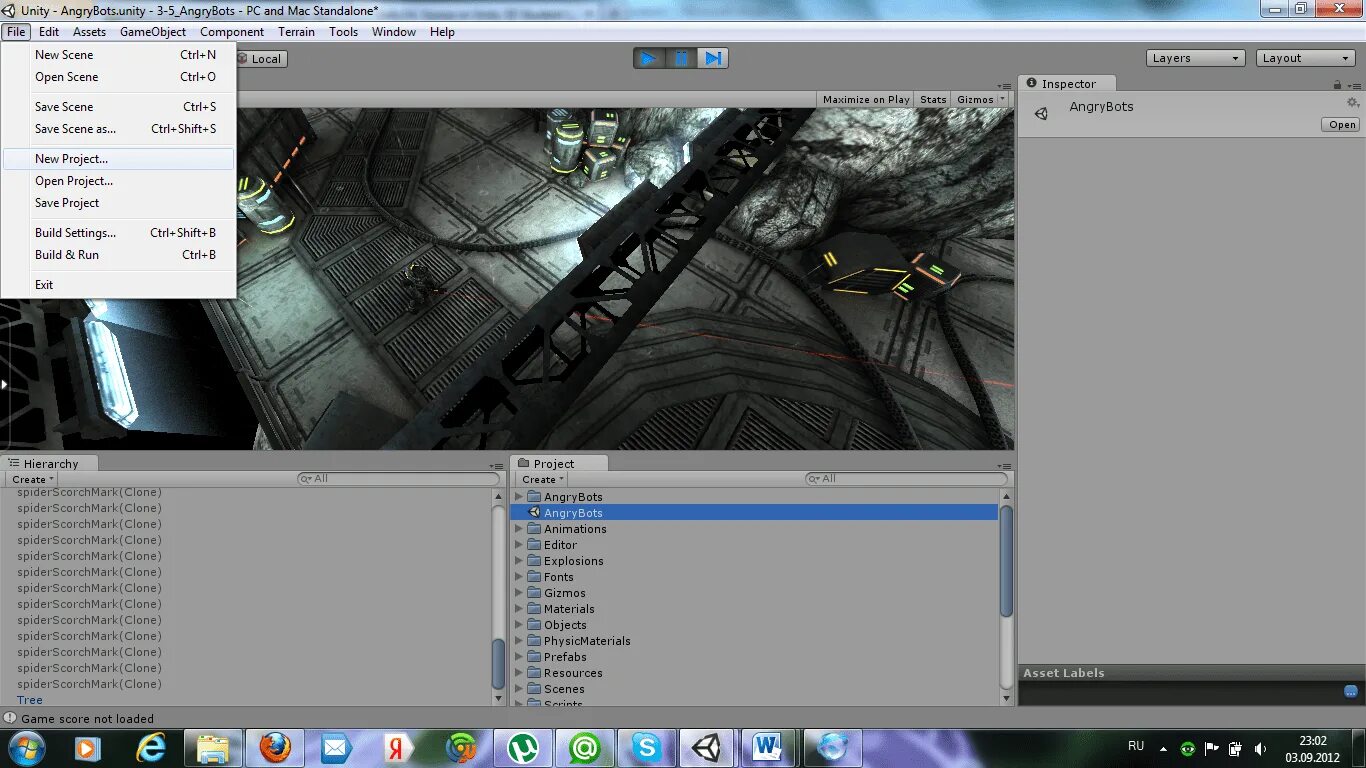1366x768 pixels.
Task: Toggle the Local pivot orientation button
Action: (260, 59)
